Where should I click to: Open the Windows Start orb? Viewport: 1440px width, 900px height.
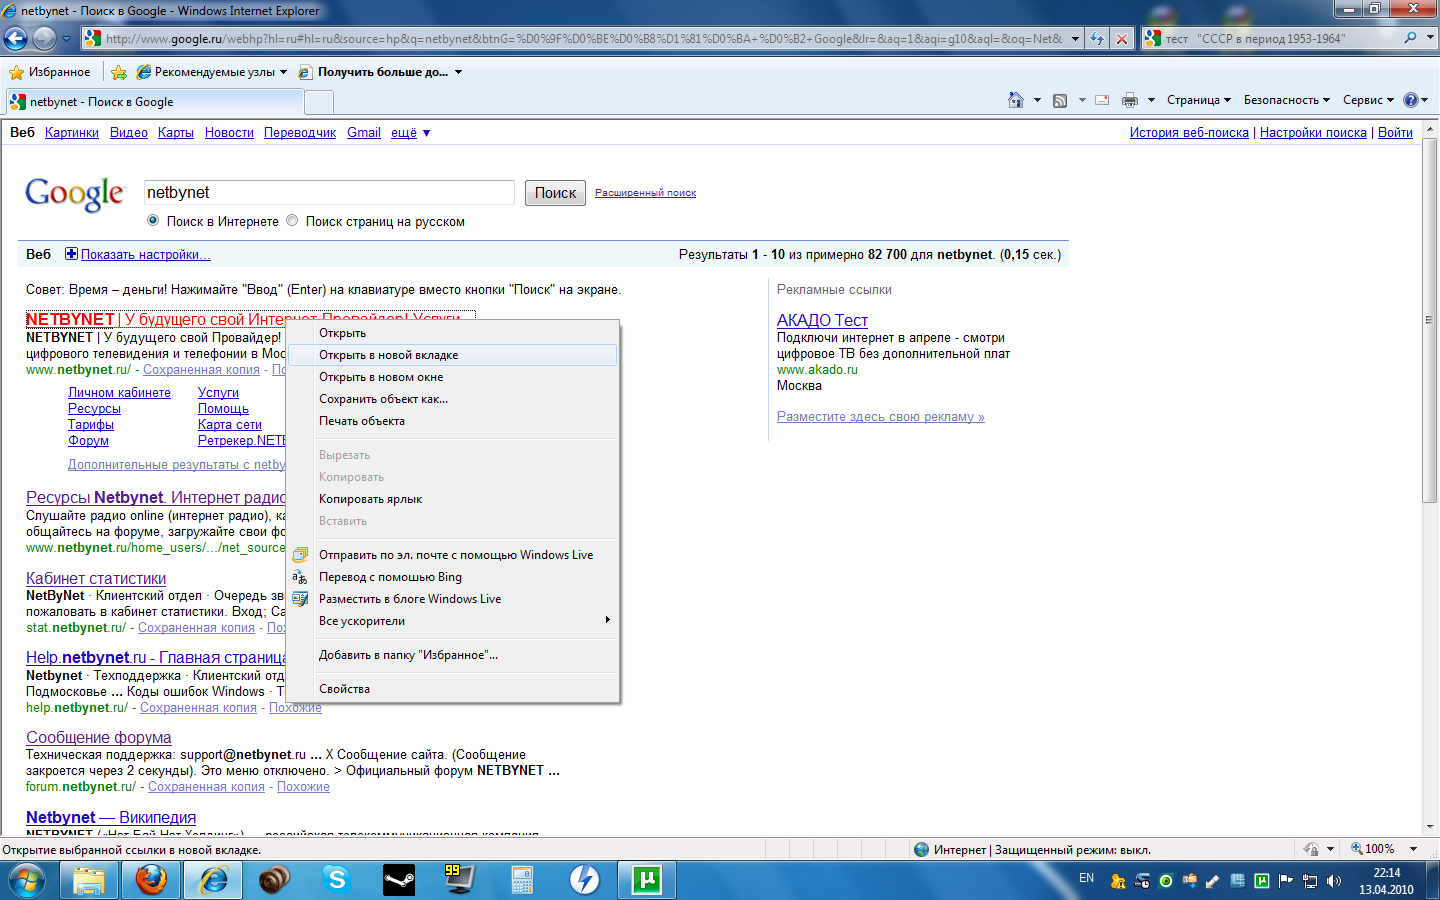(x=27, y=880)
